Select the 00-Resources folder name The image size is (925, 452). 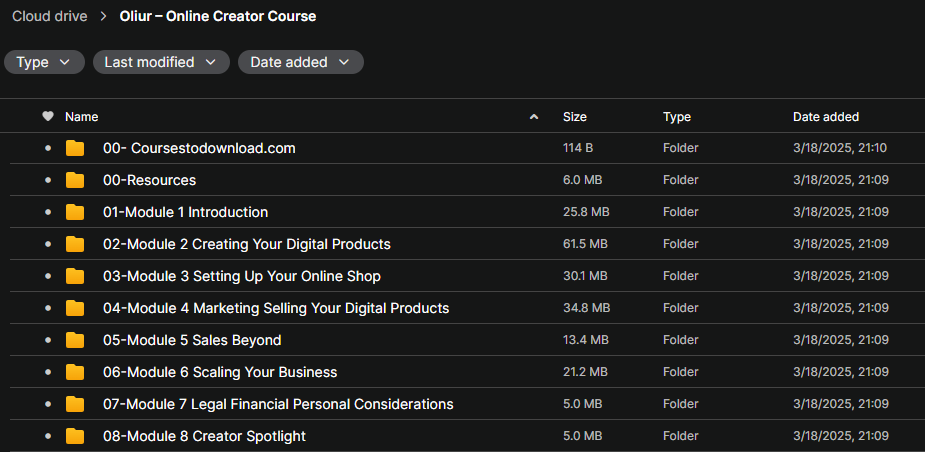tap(150, 180)
